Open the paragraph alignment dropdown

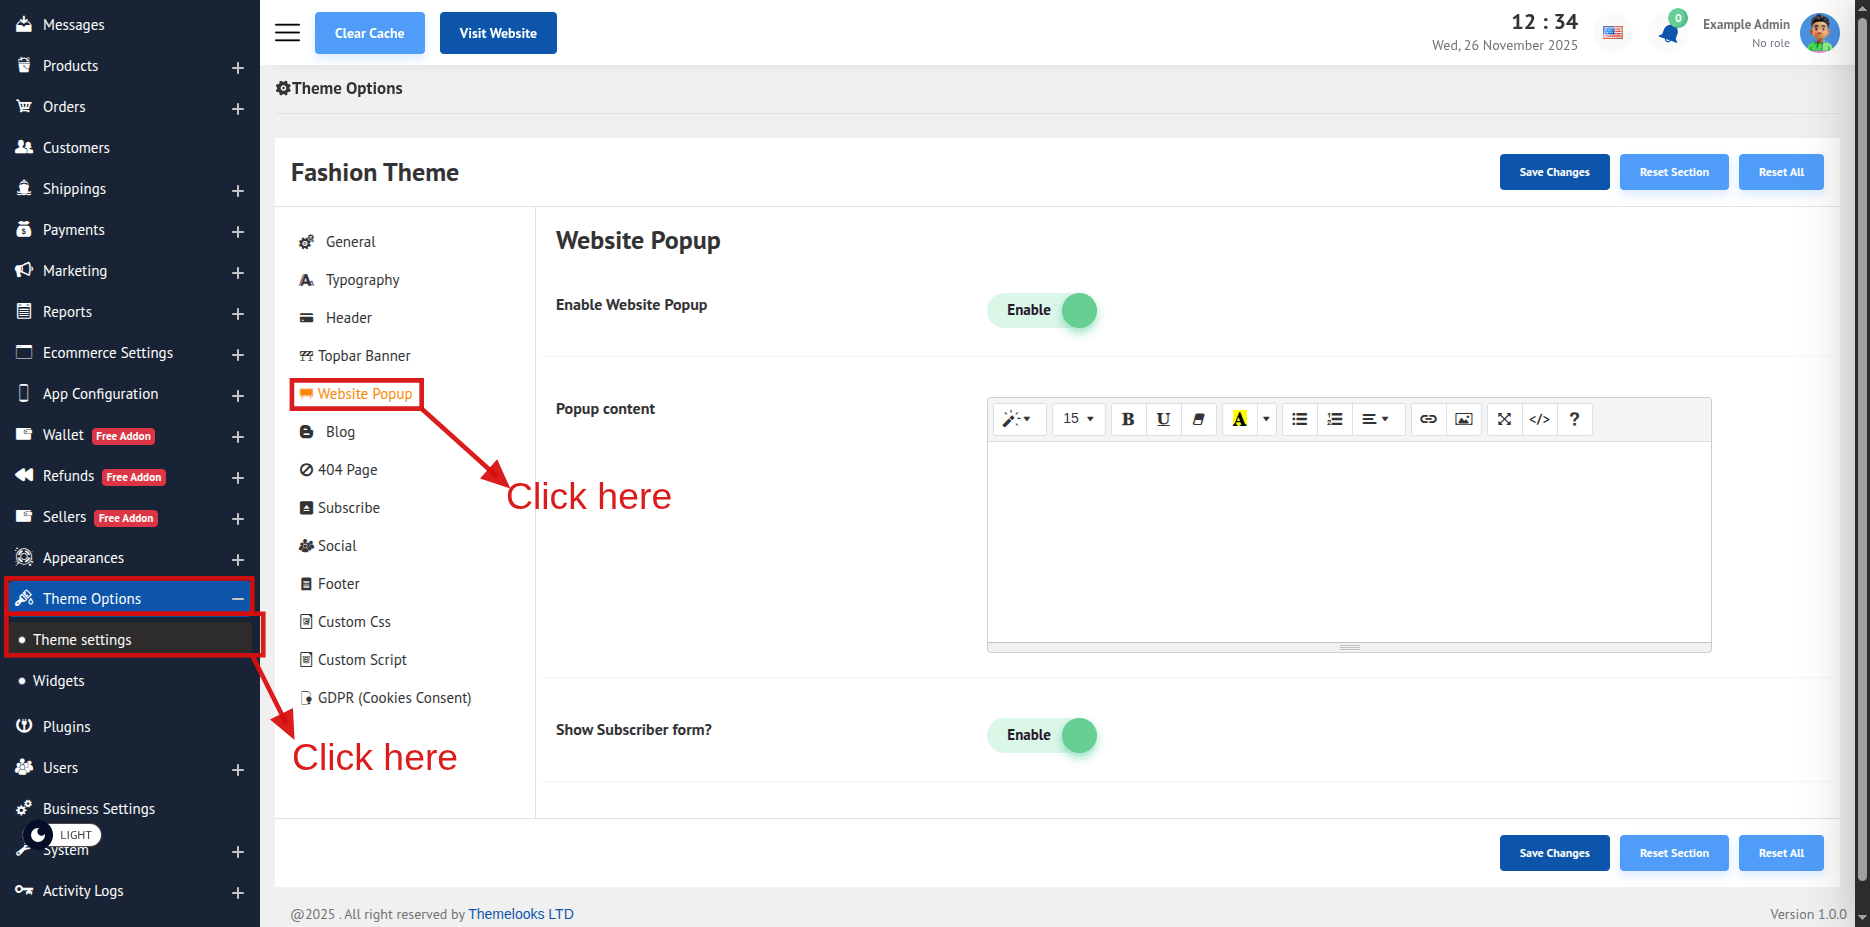(x=1375, y=419)
